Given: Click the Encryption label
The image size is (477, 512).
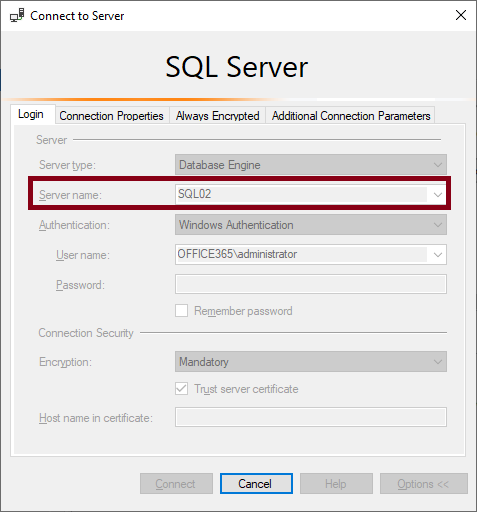Looking at the screenshot, I should point(65,362).
